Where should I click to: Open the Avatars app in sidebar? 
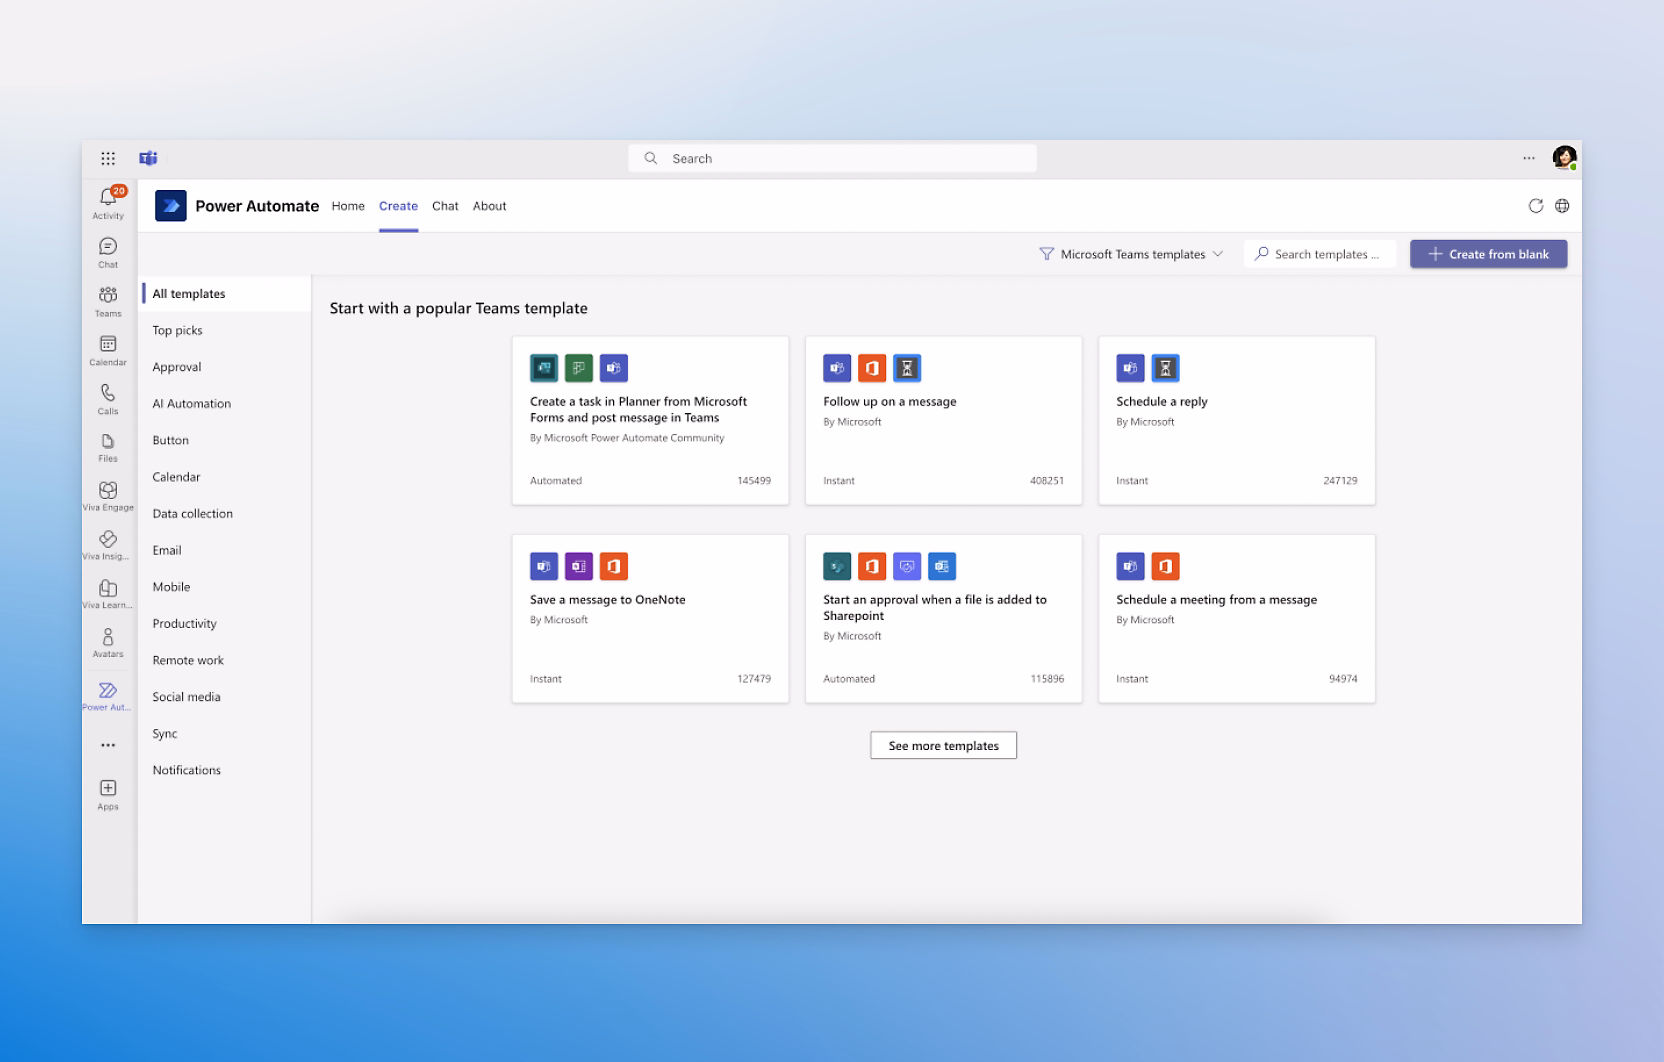click(x=108, y=640)
